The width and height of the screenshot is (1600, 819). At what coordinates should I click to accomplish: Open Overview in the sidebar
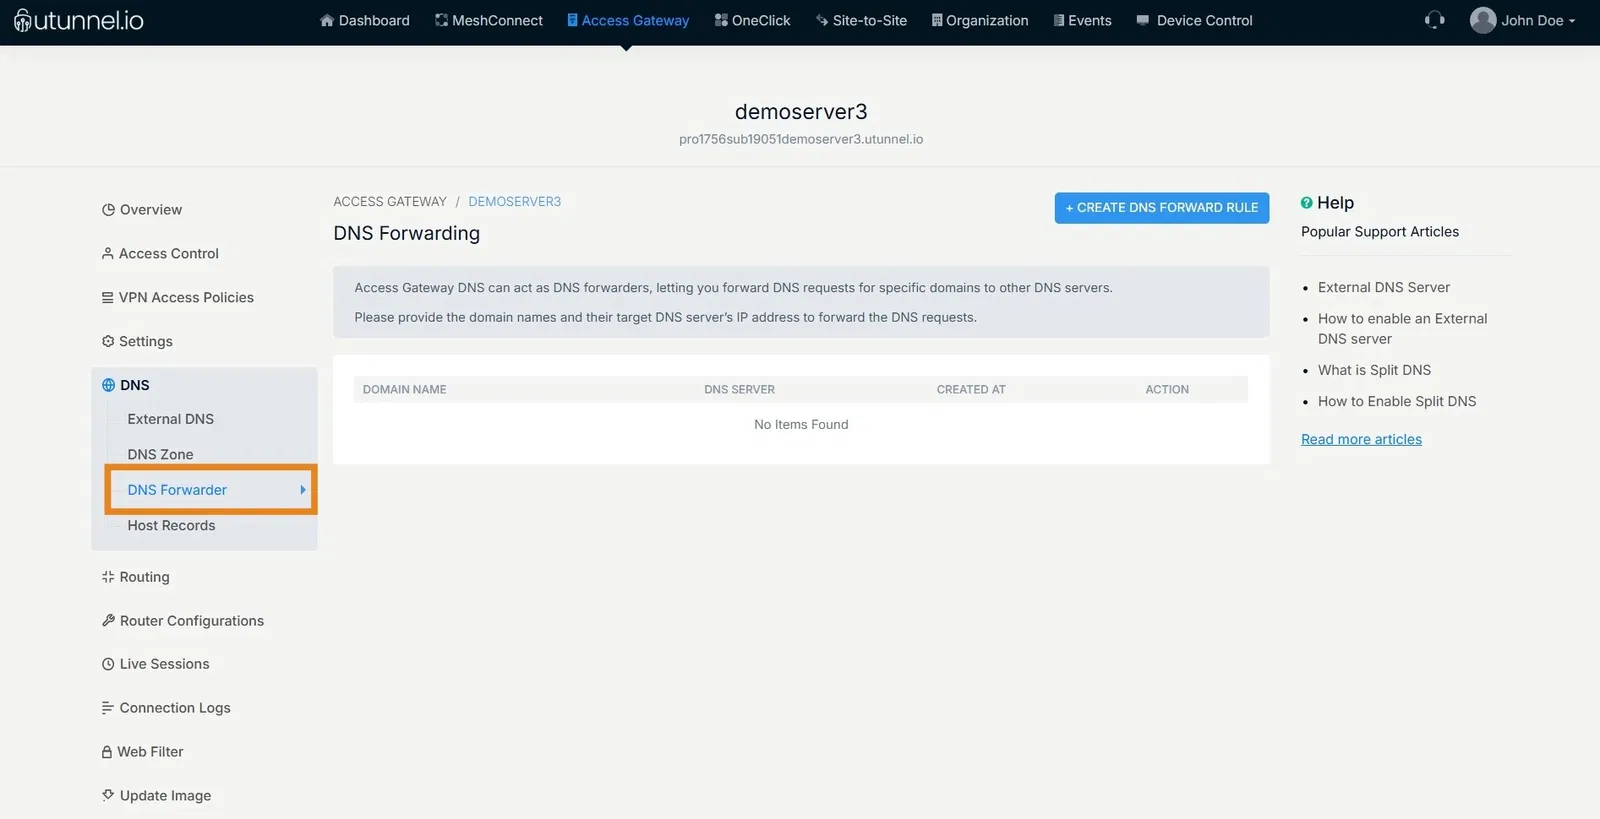142,209
